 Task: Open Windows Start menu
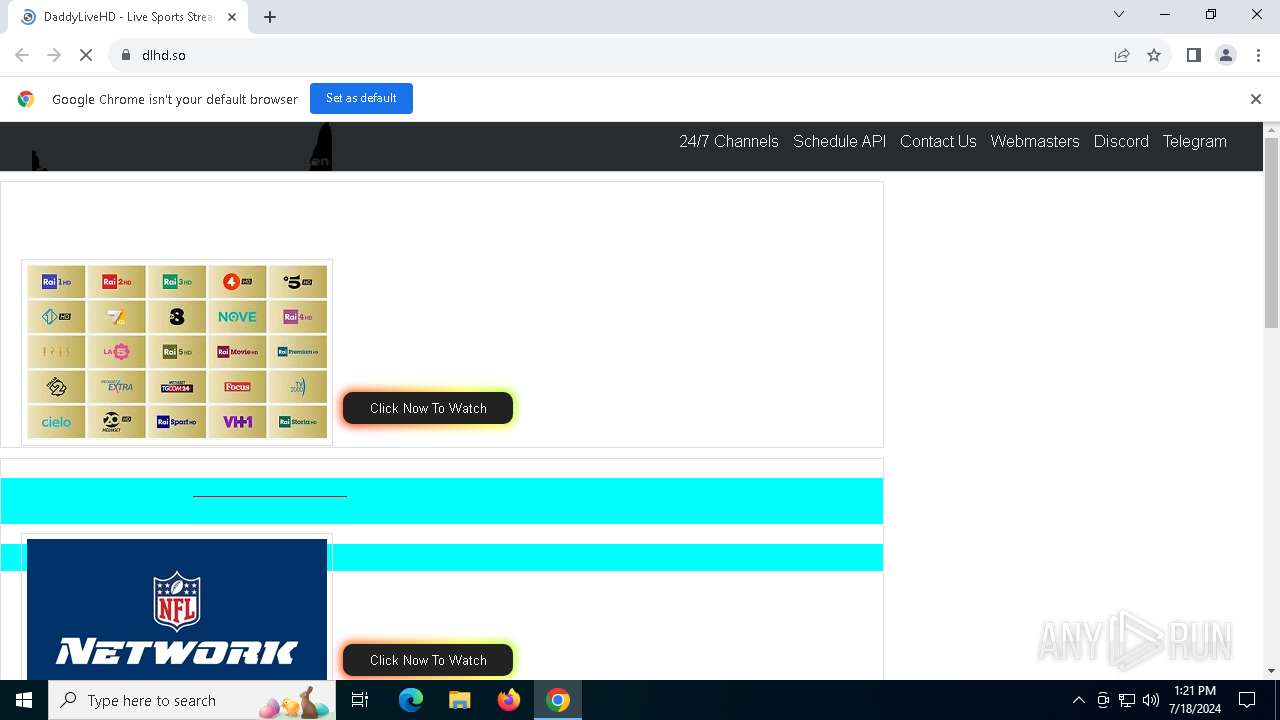(x=24, y=700)
